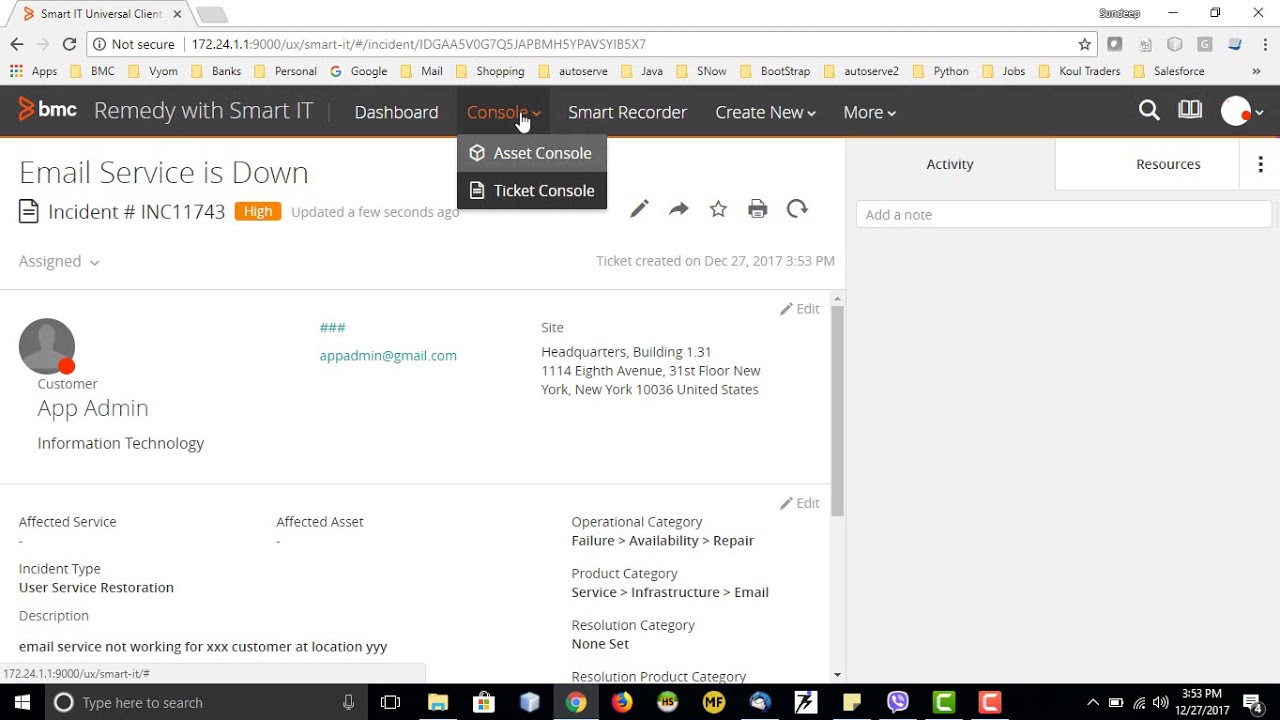The image size is (1280, 720).
Task: Open the Google bookmark
Action: pyautogui.click(x=359, y=71)
